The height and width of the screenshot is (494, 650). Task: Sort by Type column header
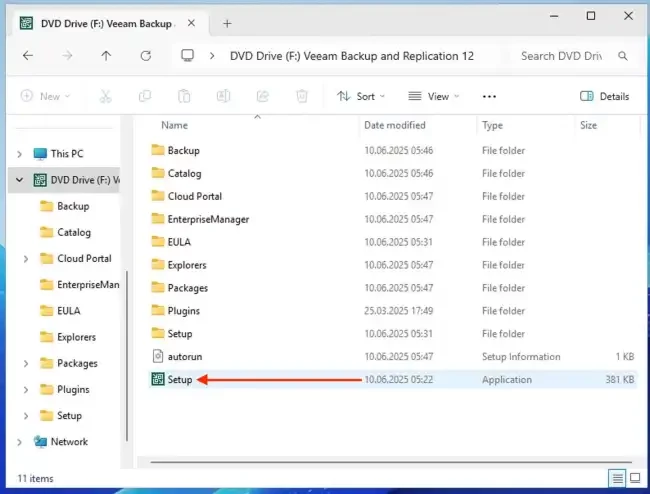coord(492,125)
